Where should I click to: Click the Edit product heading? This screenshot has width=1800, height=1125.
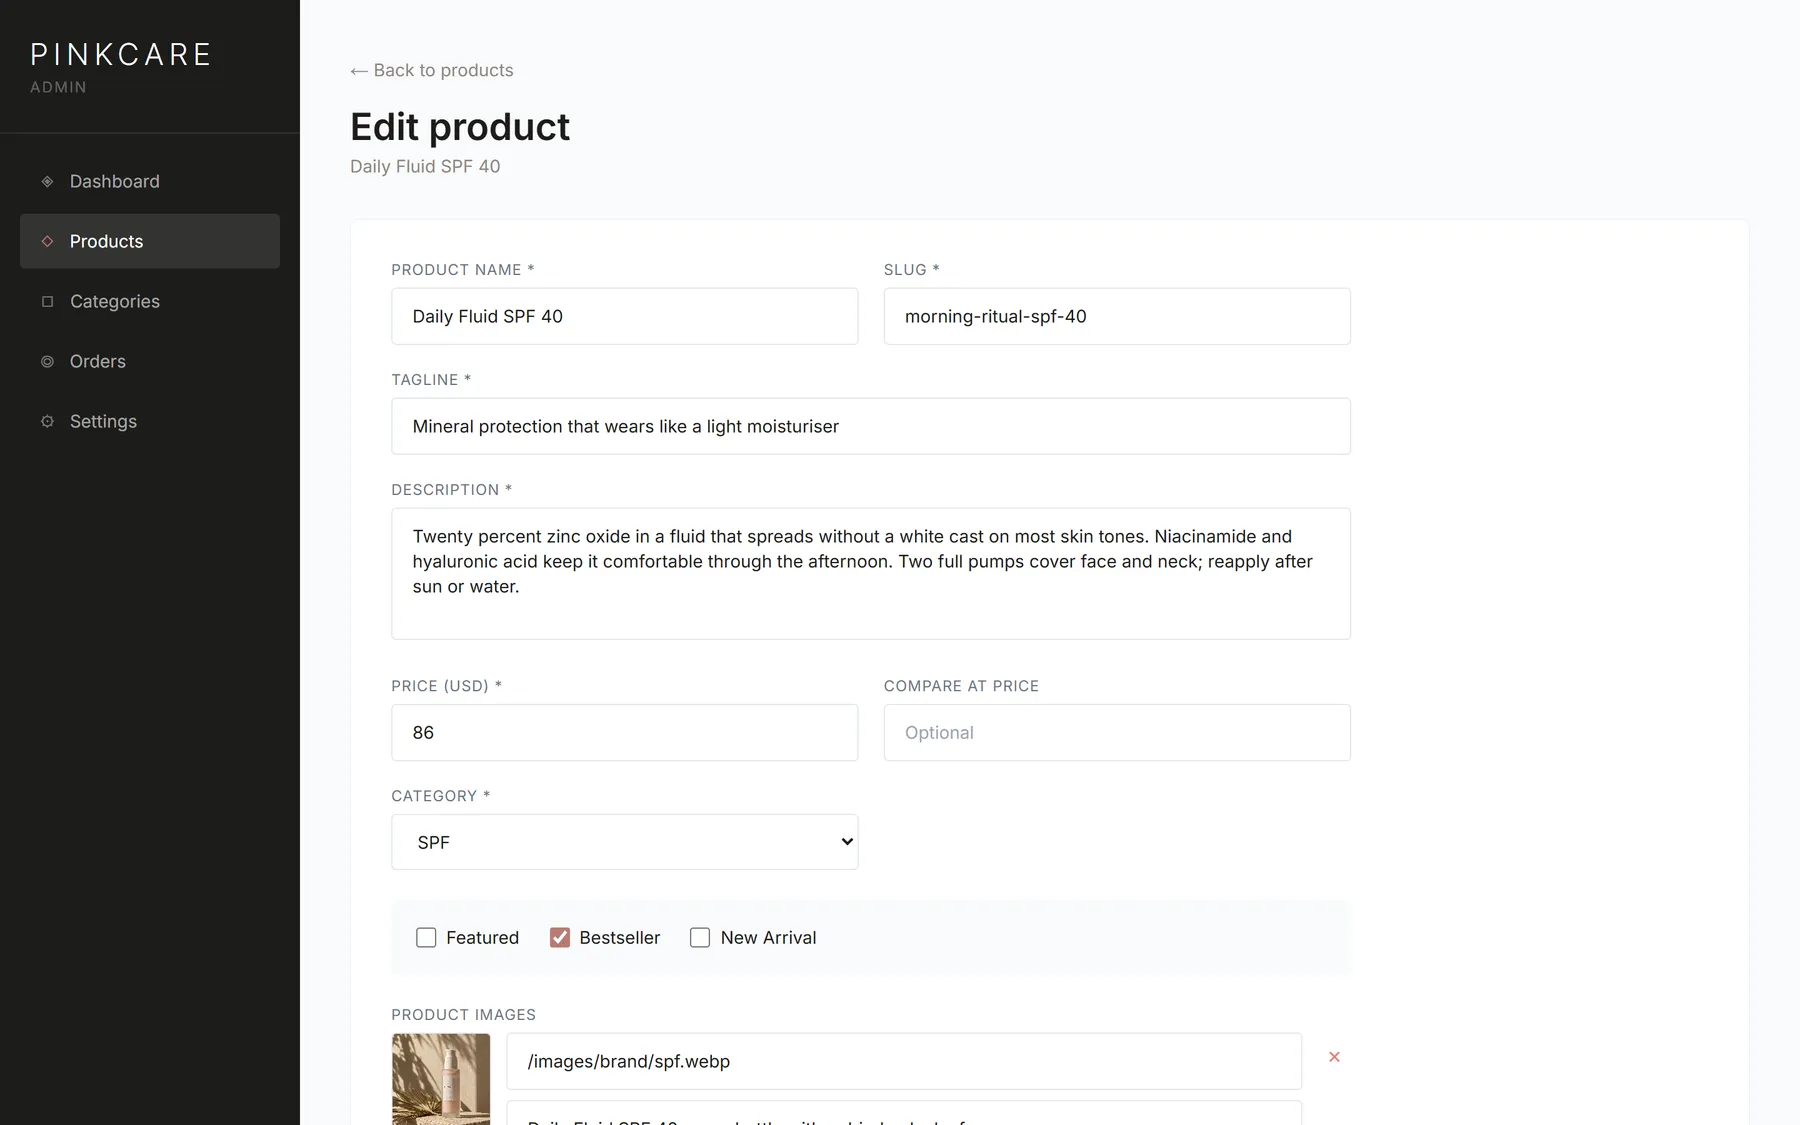click(x=460, y=127)
